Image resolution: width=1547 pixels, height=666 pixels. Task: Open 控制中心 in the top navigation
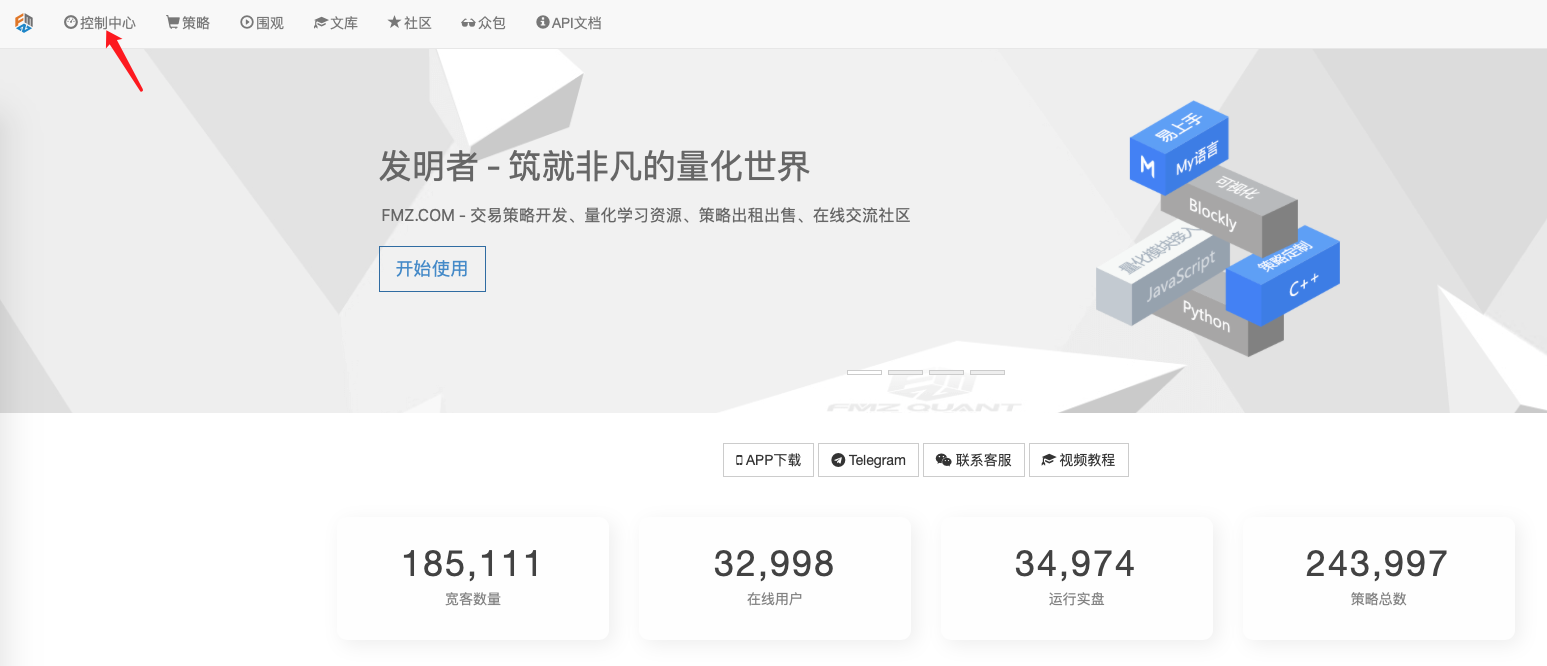pyautogui.click(x=100, y=23)
